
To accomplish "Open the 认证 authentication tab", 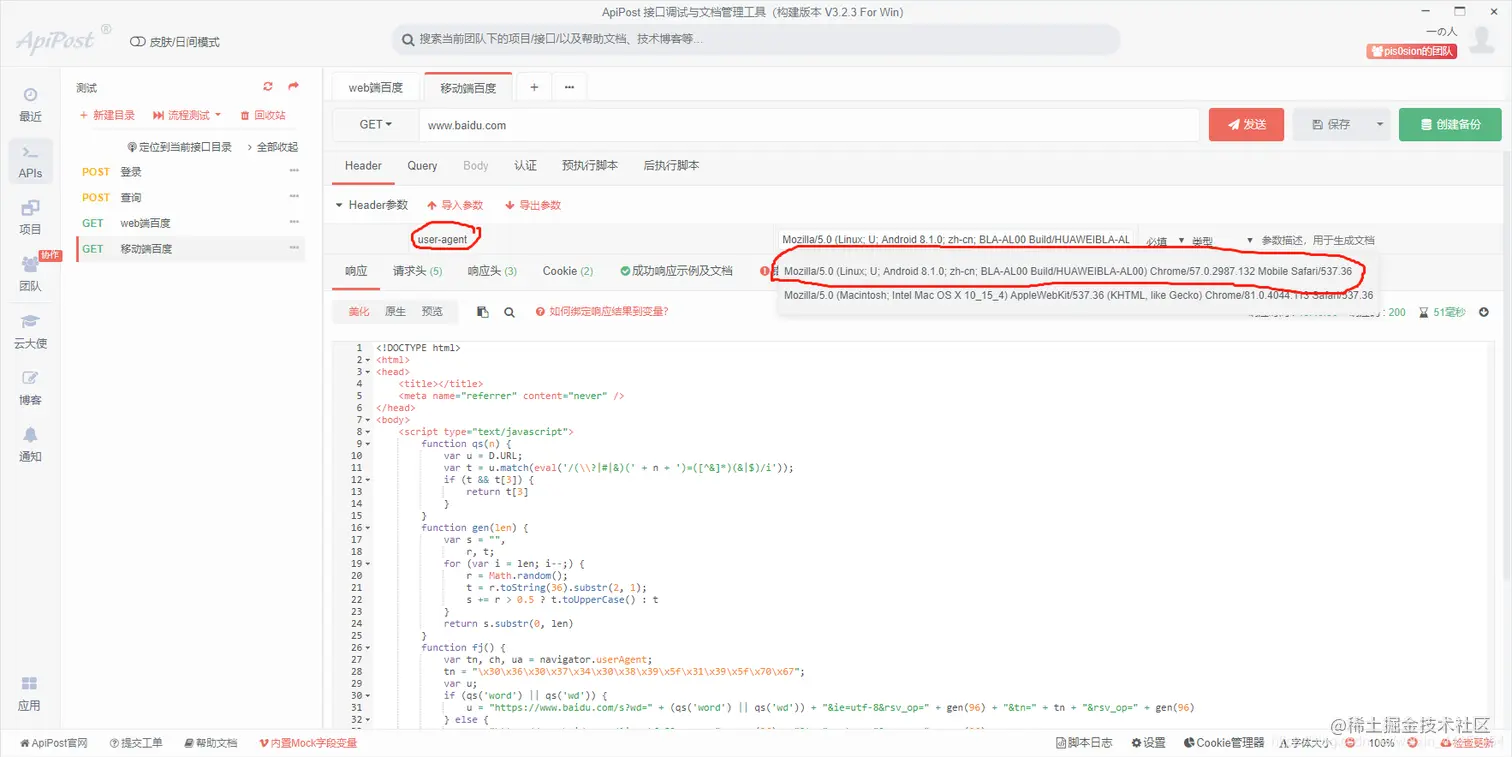I will point(525,166).
